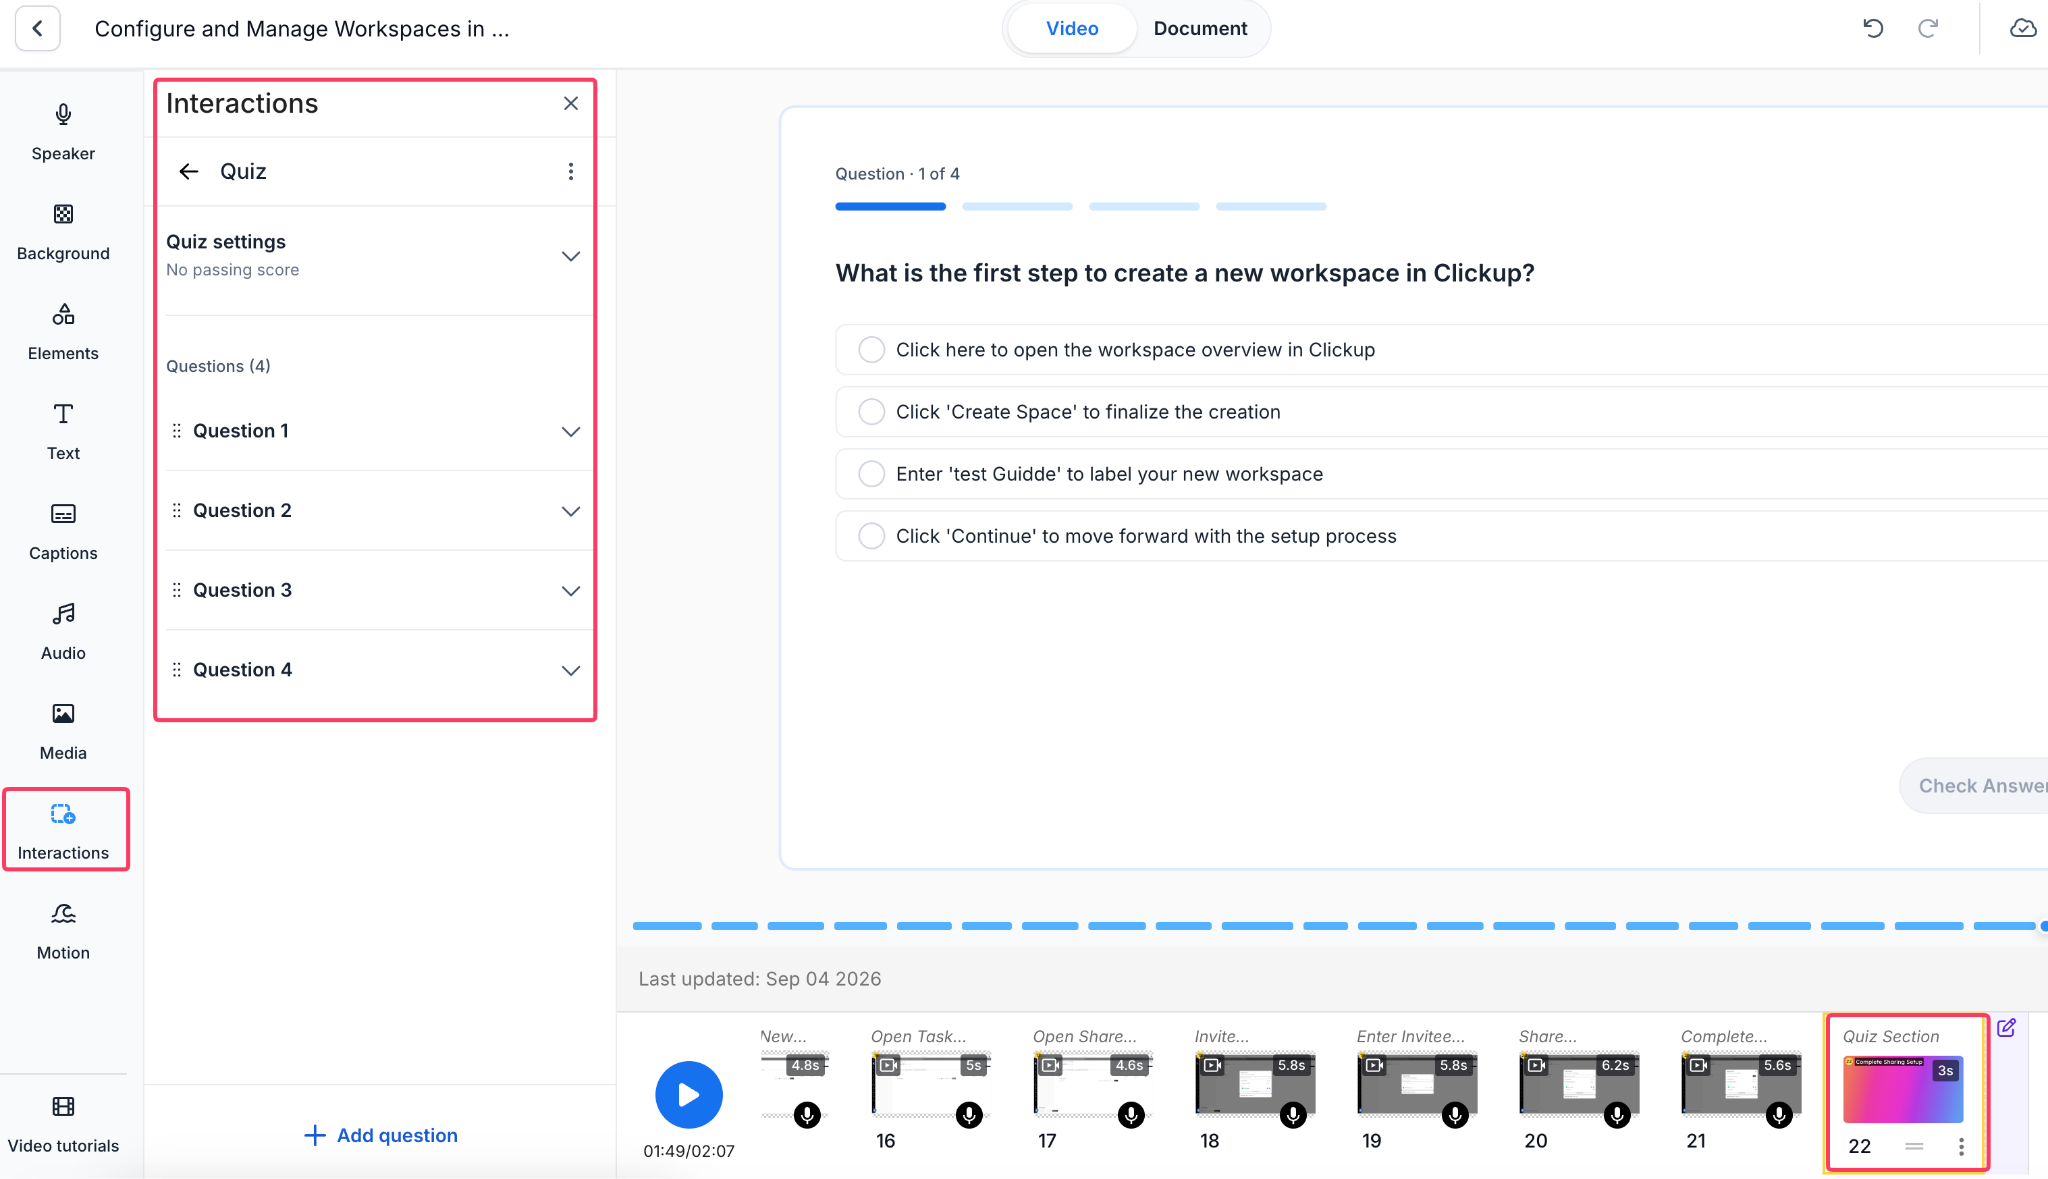The image size is (2048, 1179).
Task: Click the project title 'Configure and Manage Workspaces'
Action: click(x=302, y=29)
